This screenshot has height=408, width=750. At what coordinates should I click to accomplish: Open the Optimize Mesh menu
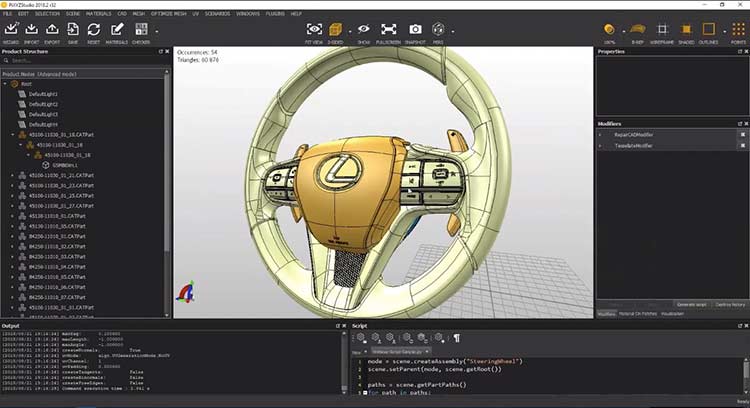click(x=168, y=14)
